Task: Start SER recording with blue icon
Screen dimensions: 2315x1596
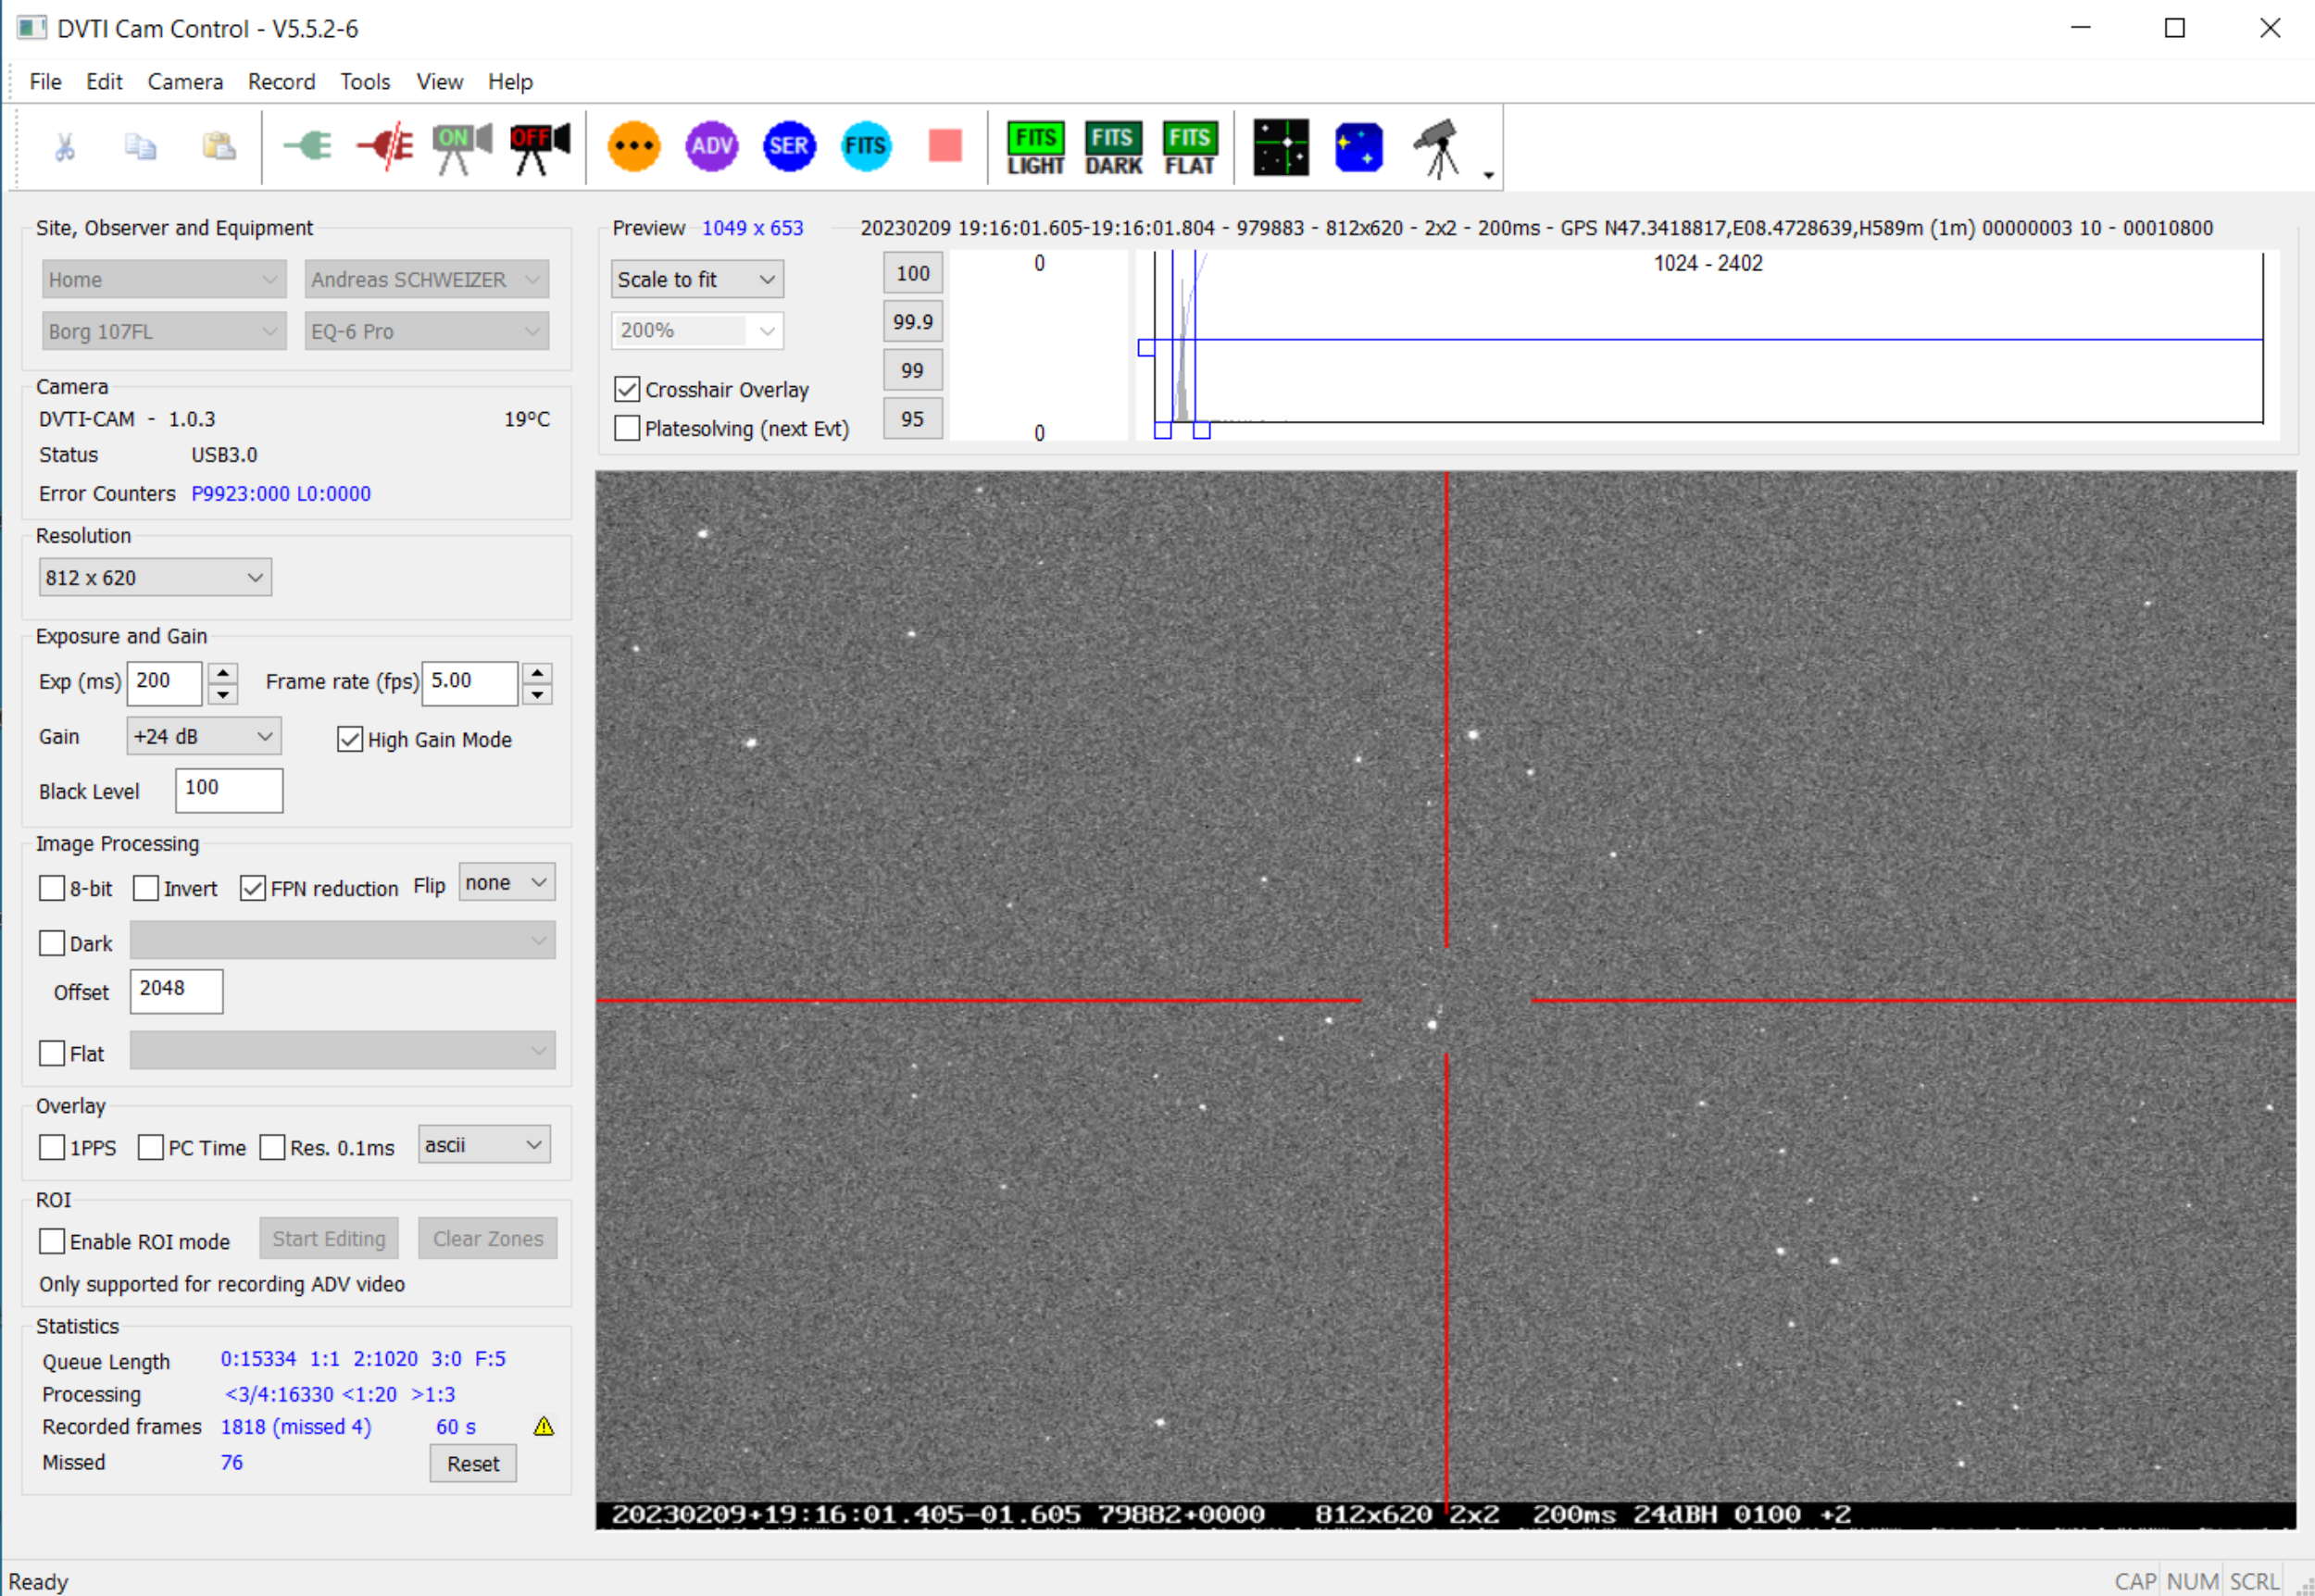Action: pos(789,147)
